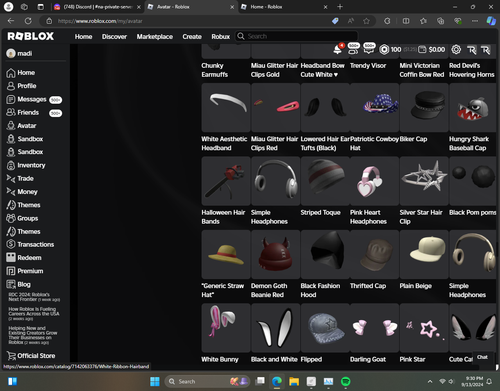
Task: Open Spotify from the taskbar
Action: [346, 381]
